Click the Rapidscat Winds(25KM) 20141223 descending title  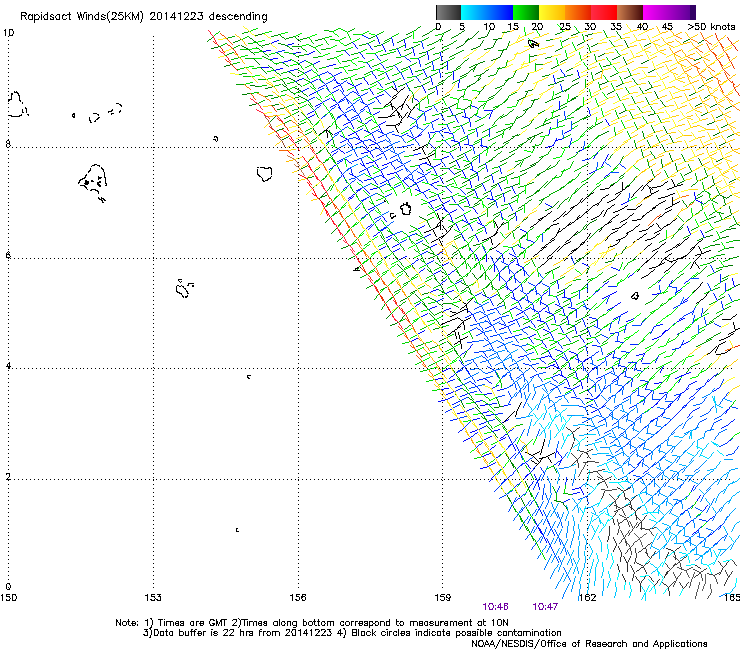[143, 16]
